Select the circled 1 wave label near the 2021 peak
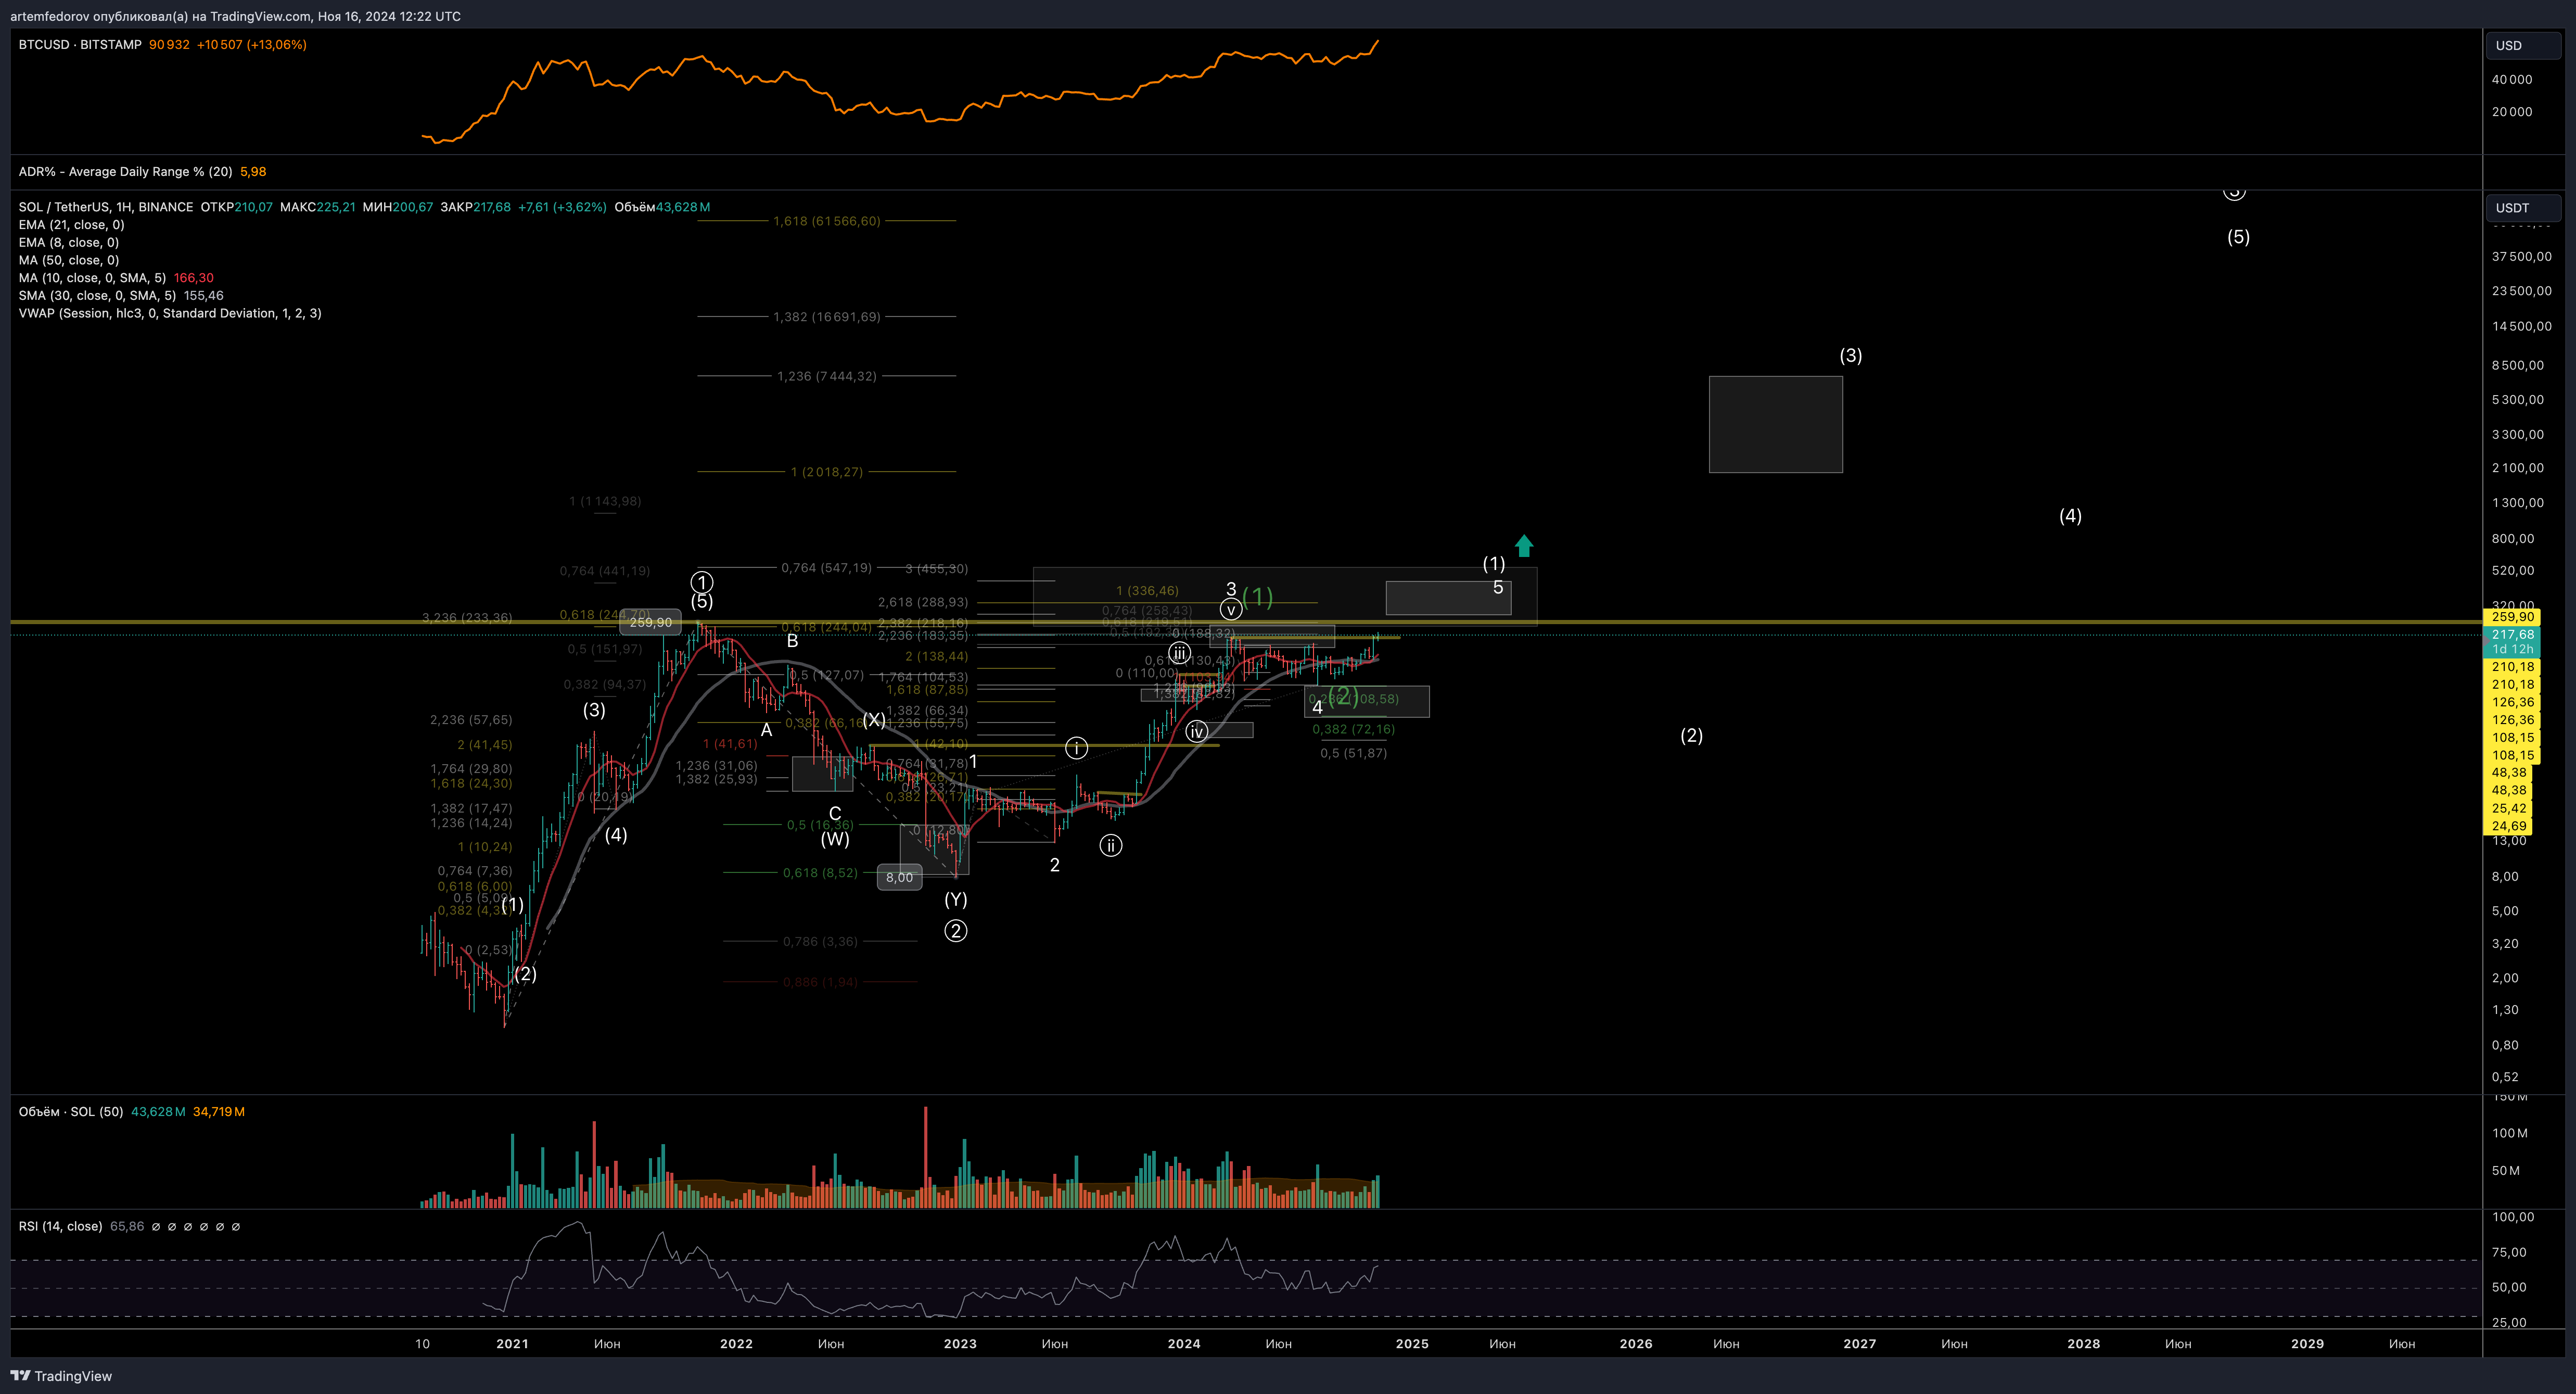The width and height of the screenshot is (2576, 1394). [702, 582]
